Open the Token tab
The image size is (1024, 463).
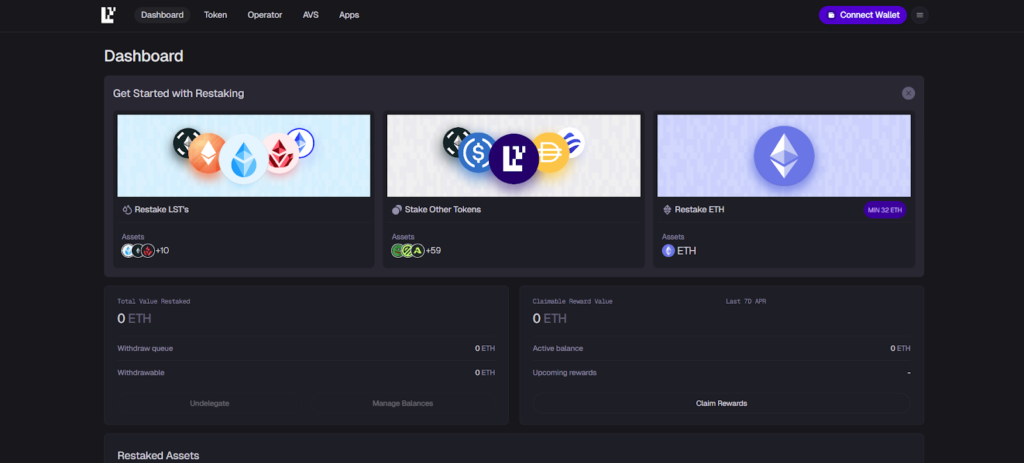pyautogui.click(x=215, y=15)
